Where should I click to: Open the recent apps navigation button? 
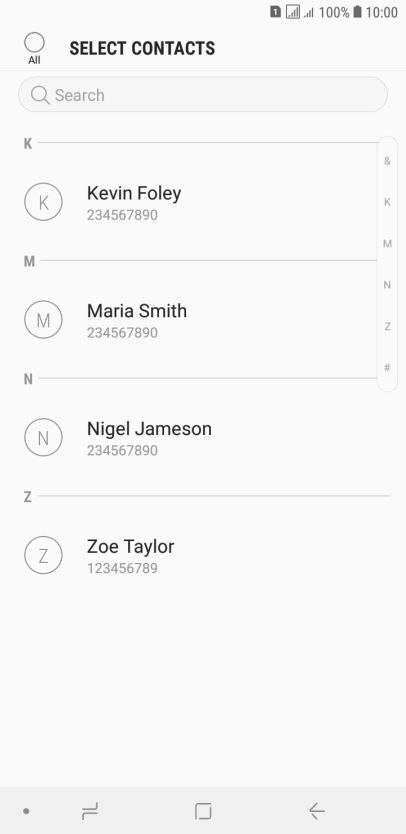click(x=90, y=811)
